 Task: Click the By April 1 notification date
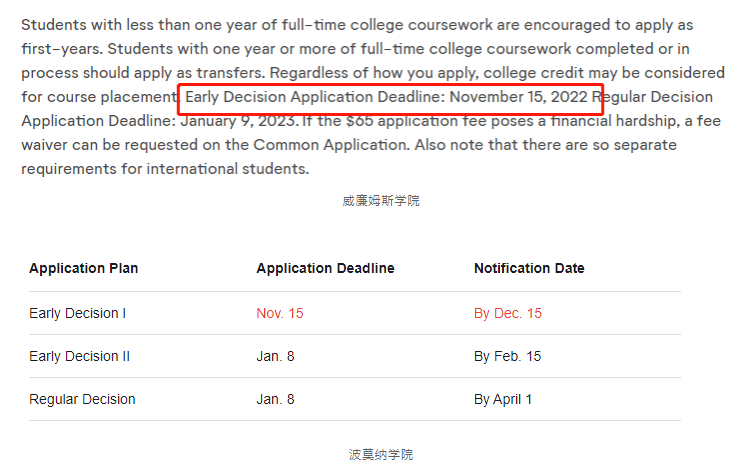pyautogui.click(x=503, y=399)
